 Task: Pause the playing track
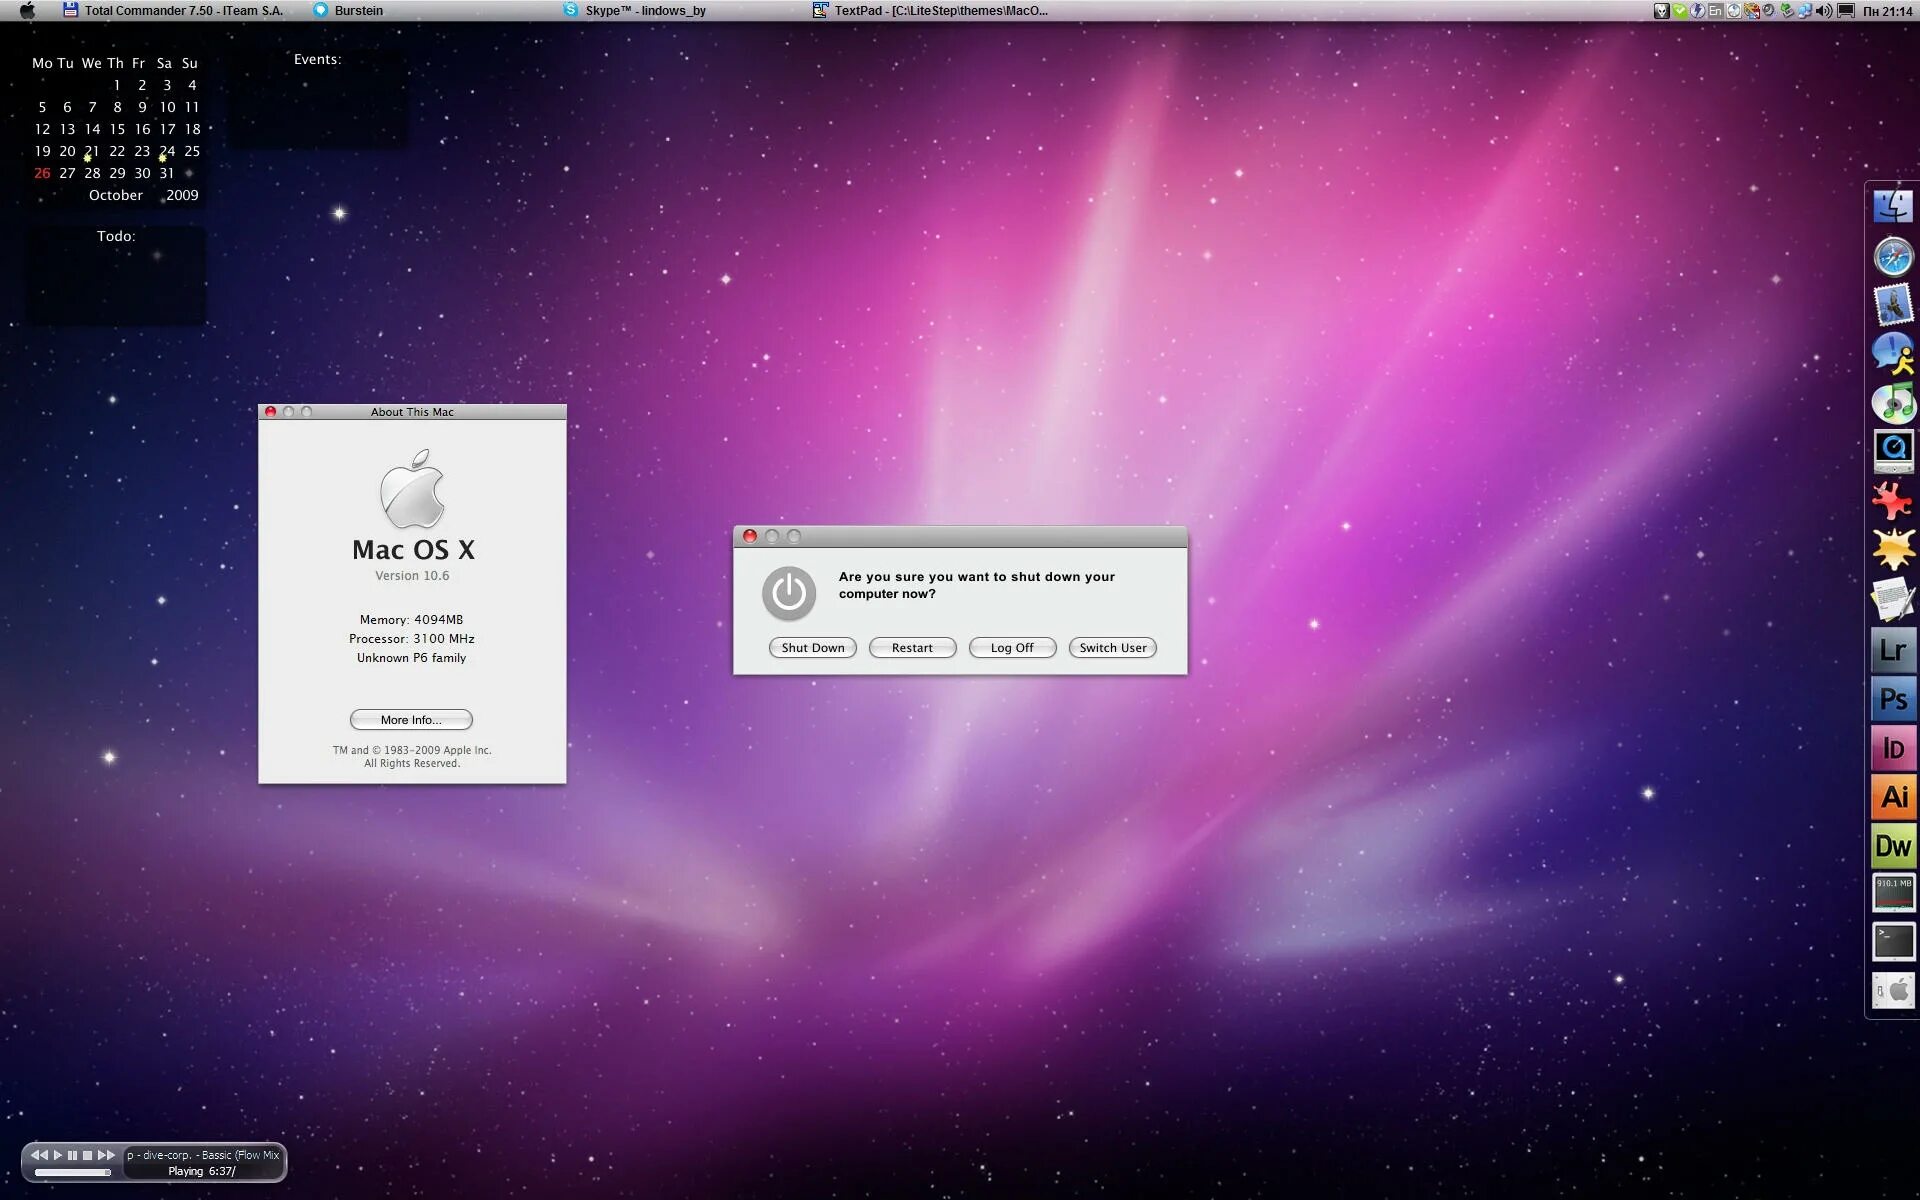click(x=72, y=1155)
